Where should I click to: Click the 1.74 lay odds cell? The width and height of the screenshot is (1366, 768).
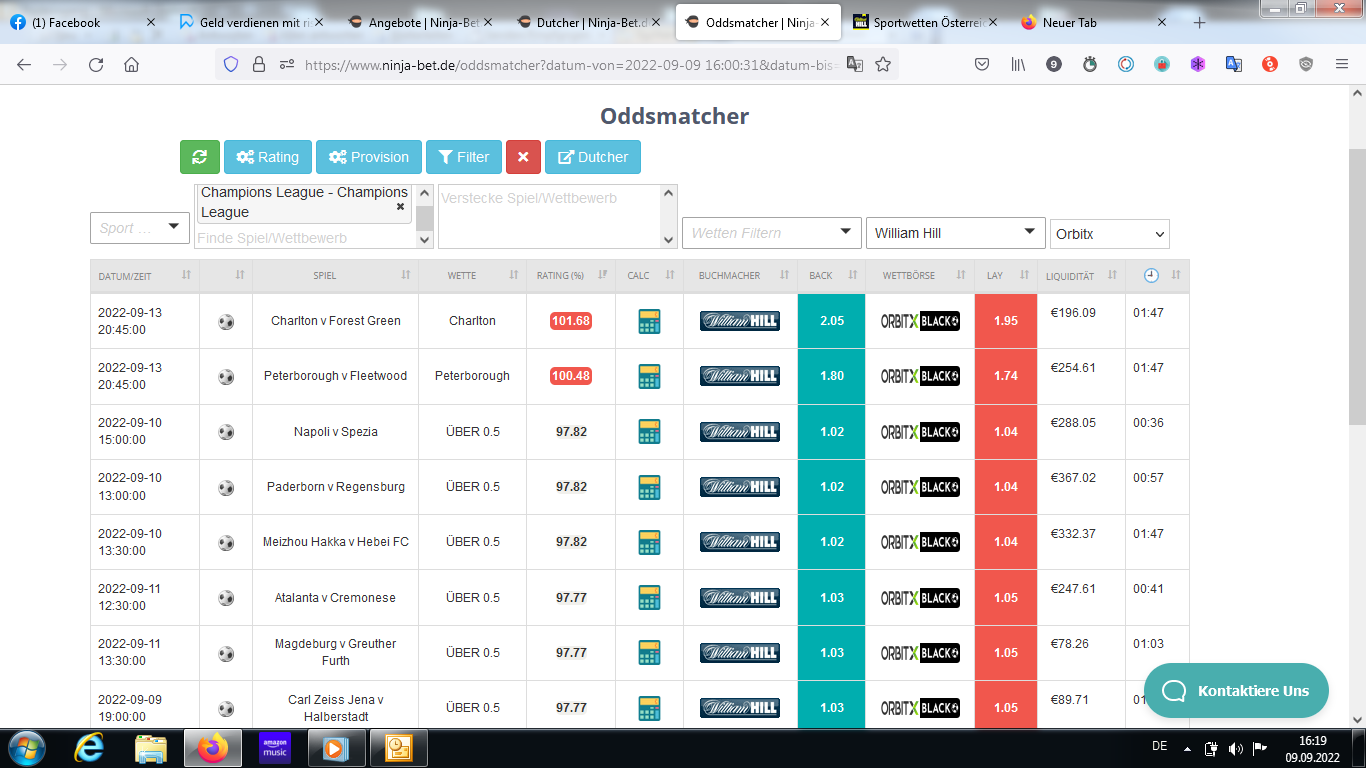click(x=1006, y=376)
